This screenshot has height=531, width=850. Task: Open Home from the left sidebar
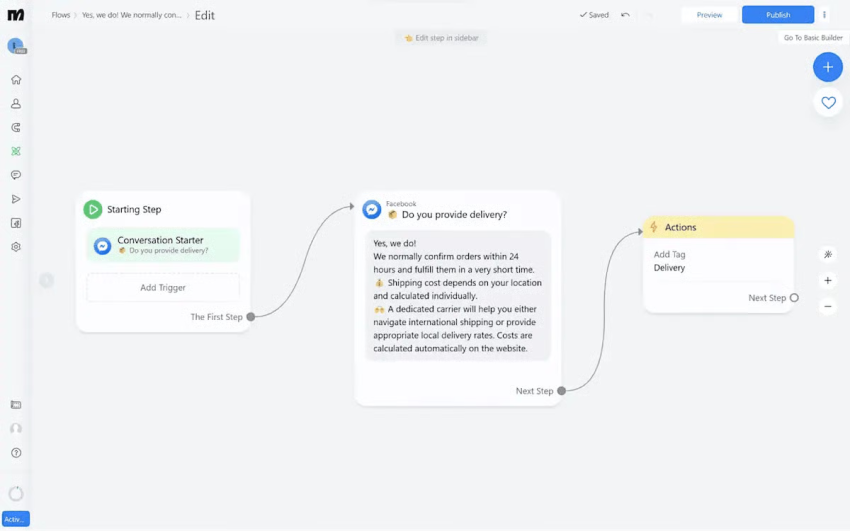[16, 80]
